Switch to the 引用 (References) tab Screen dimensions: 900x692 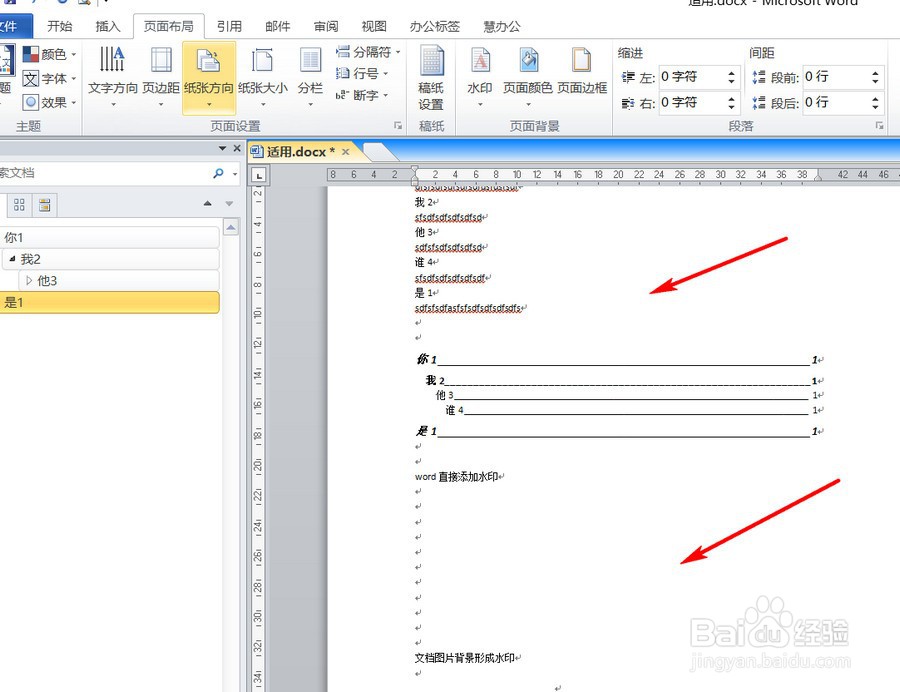coord(230,26)
